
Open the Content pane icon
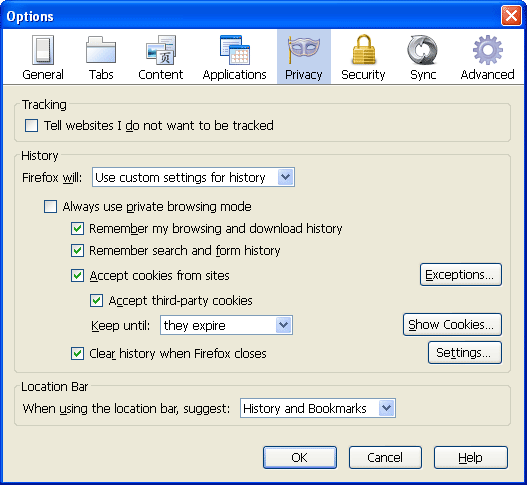pos(161,50)
